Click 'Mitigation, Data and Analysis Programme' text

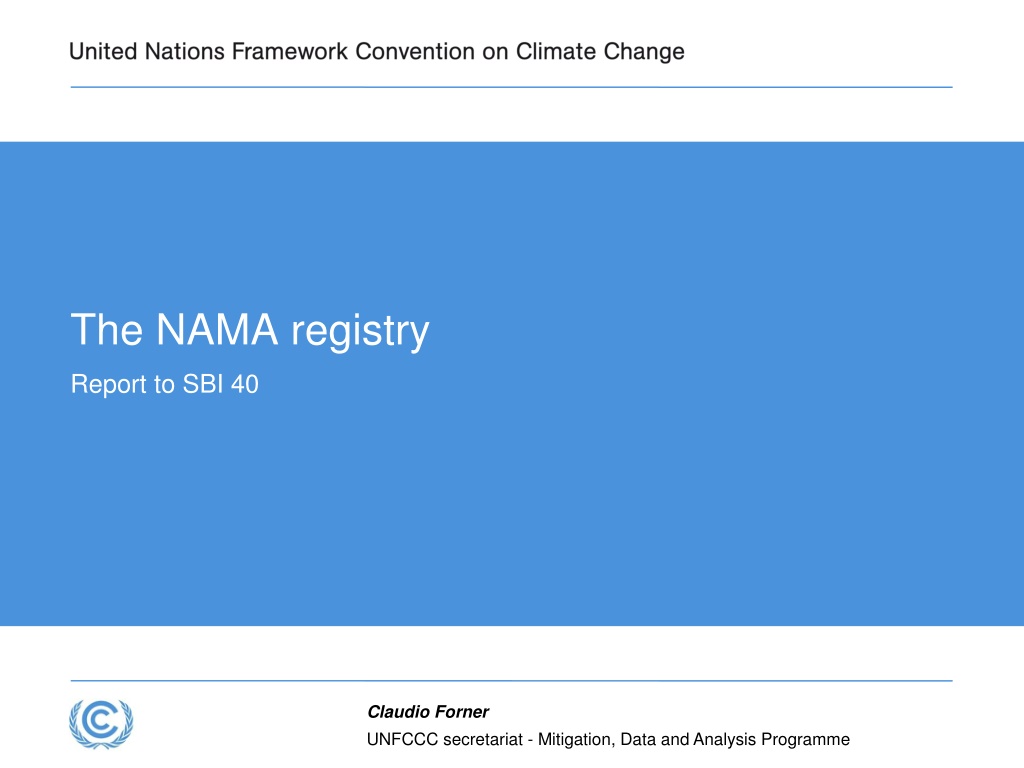click(694, 740)
